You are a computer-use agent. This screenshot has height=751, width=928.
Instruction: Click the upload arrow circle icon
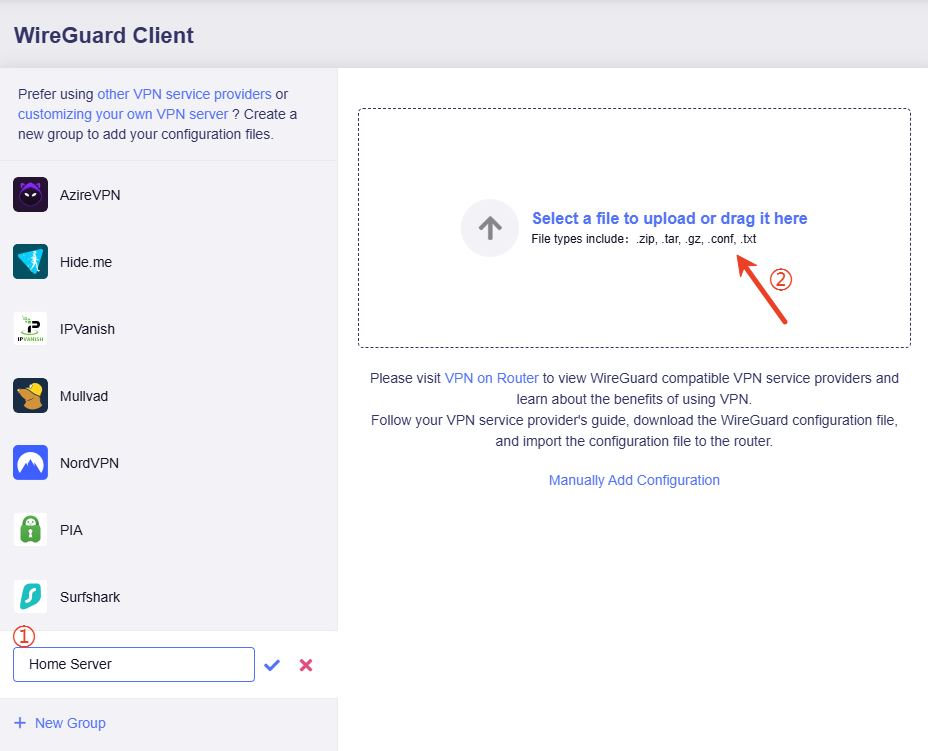(490, 228)
